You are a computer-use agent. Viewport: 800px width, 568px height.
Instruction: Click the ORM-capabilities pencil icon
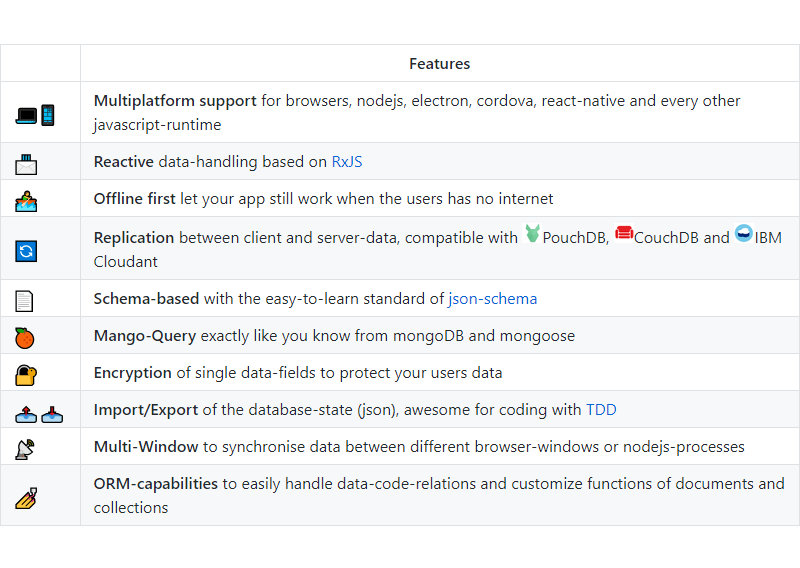(x=26, y=496)
